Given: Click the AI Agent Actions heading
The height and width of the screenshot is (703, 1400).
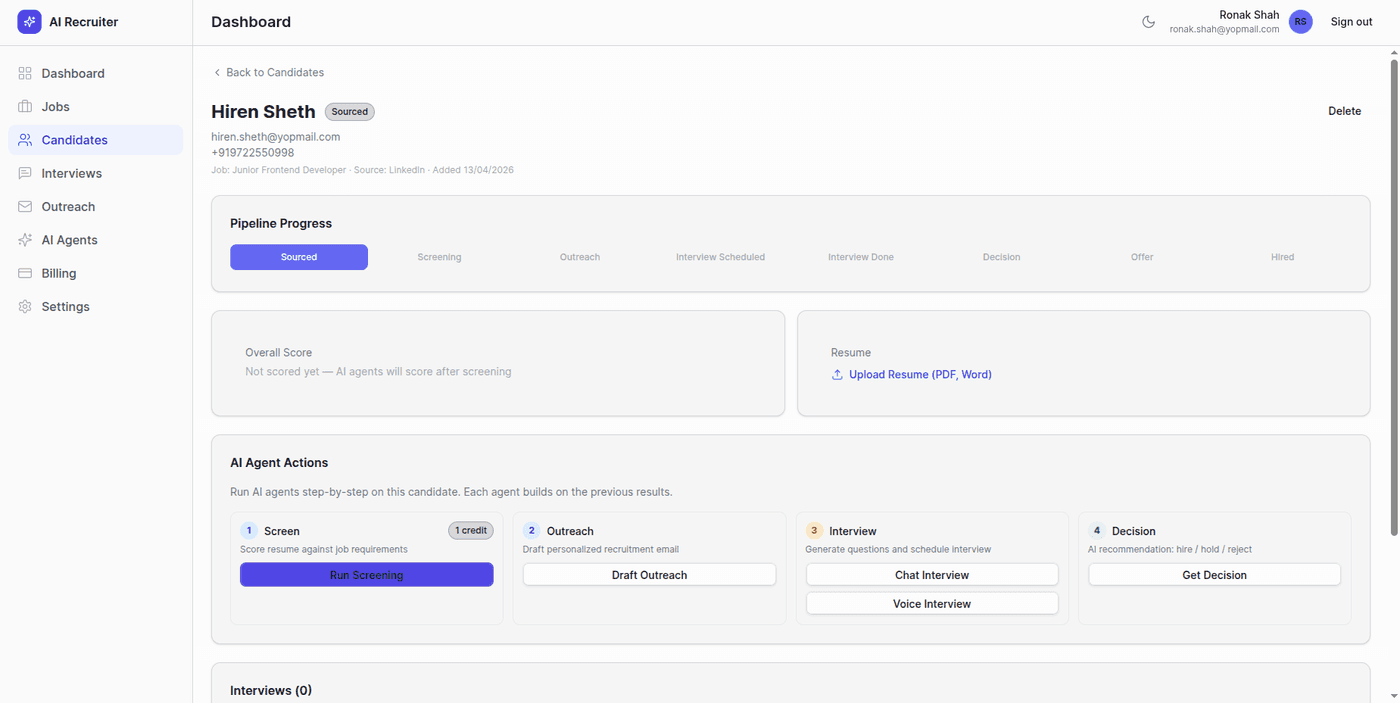Looking at the screenshot, I should 279,463.
